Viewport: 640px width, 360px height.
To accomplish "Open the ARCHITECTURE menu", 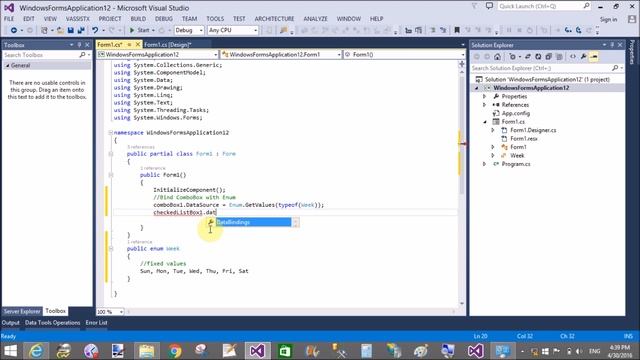I will (274, 19).
